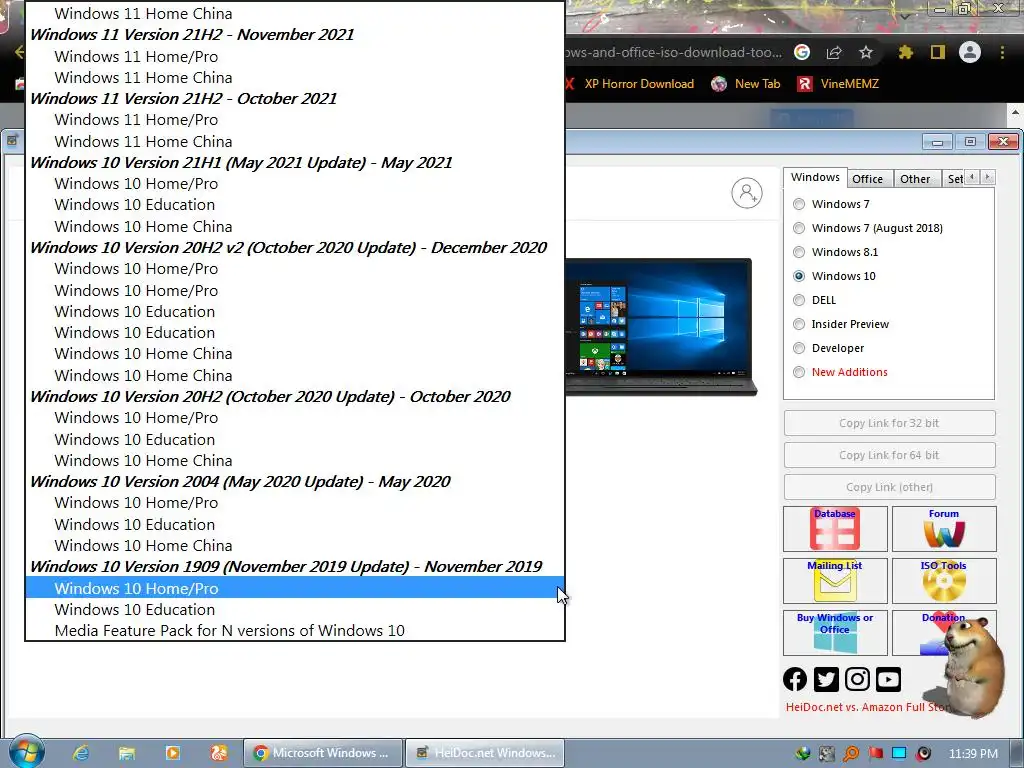Open the Donation button
Screen dimensions: 1024x768
click(x=944, y=632)
